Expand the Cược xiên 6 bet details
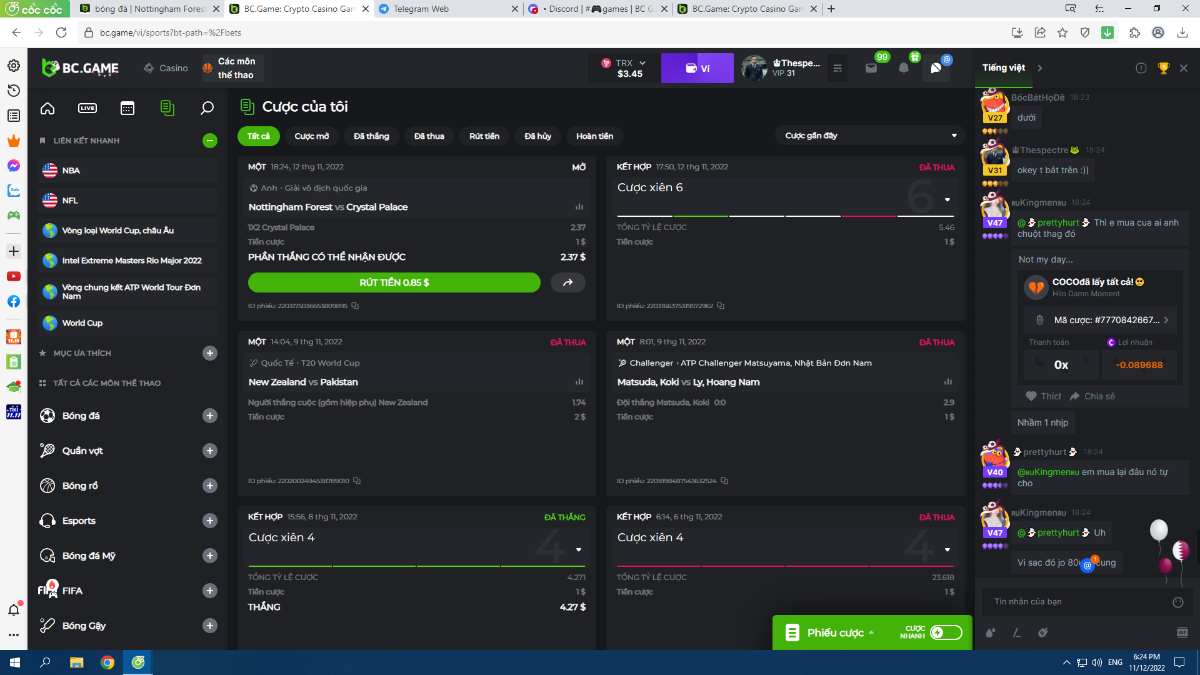The width and height of the screenshot is (1200, 675). coord(947,199)
